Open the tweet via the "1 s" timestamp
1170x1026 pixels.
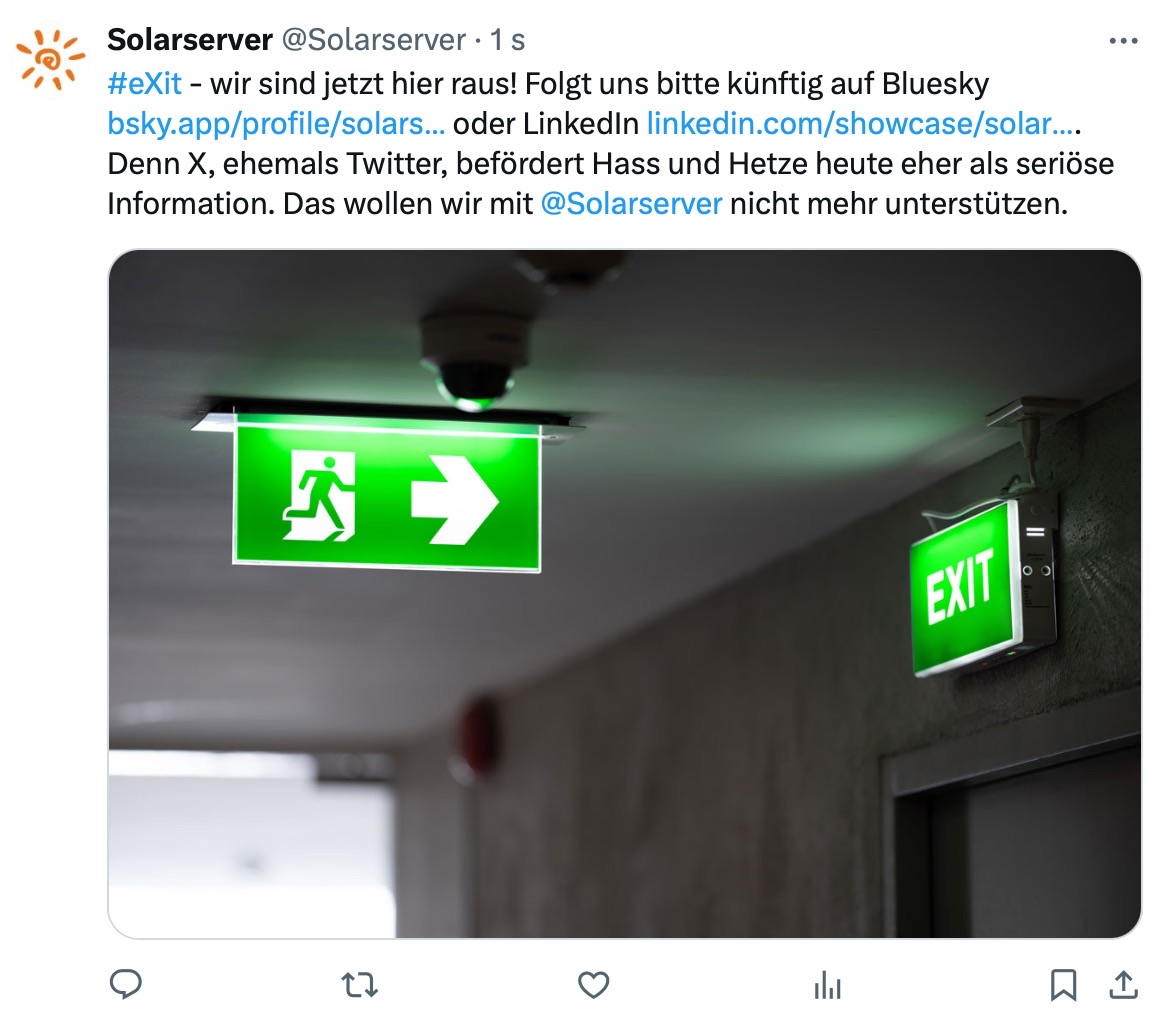507,40
